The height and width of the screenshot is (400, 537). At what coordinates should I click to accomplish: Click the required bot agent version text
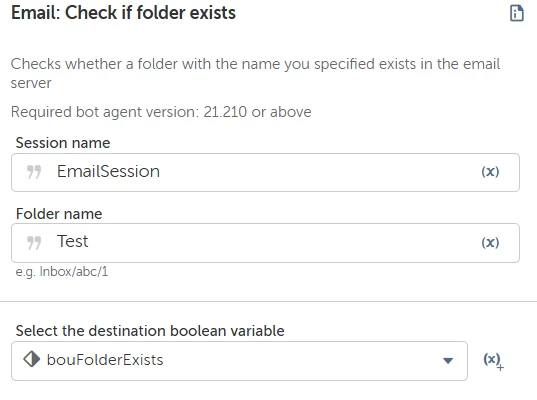[x=161, y=112]
